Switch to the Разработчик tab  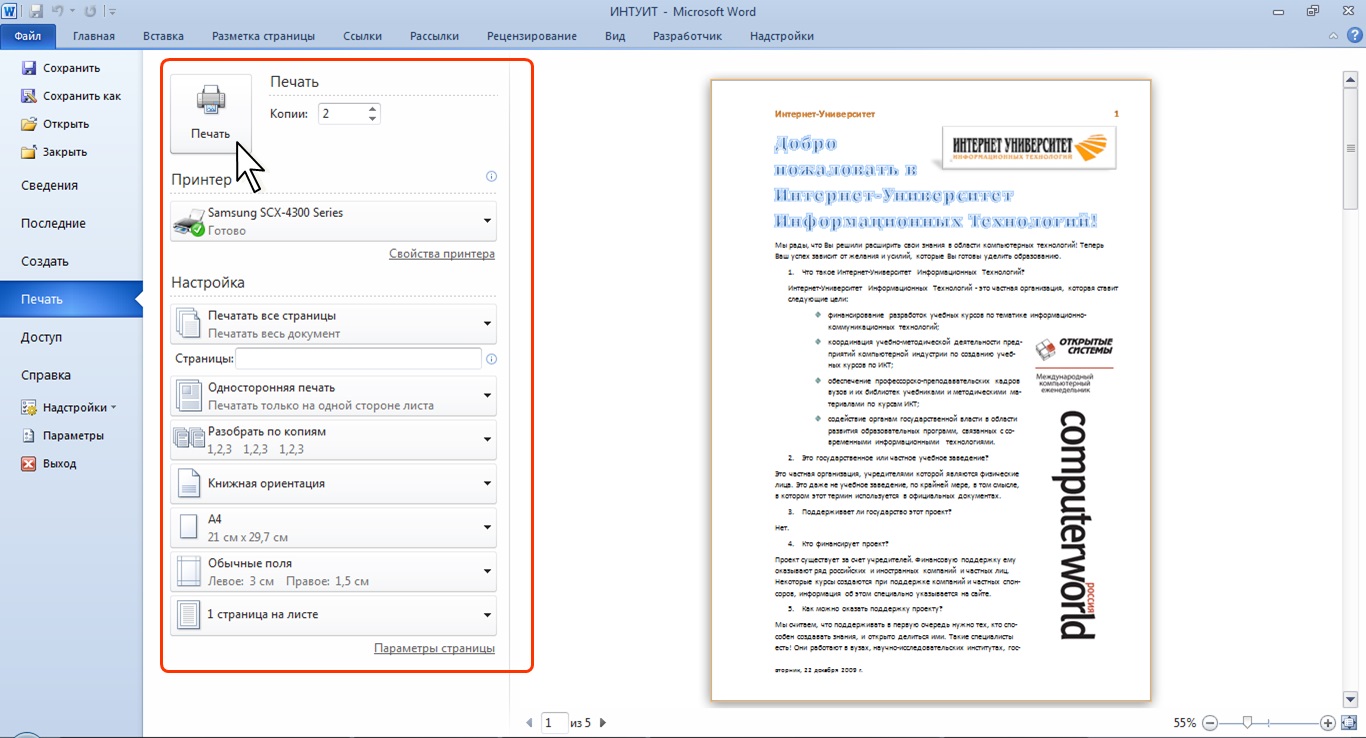pyautogui.click(x=687, y=36)
